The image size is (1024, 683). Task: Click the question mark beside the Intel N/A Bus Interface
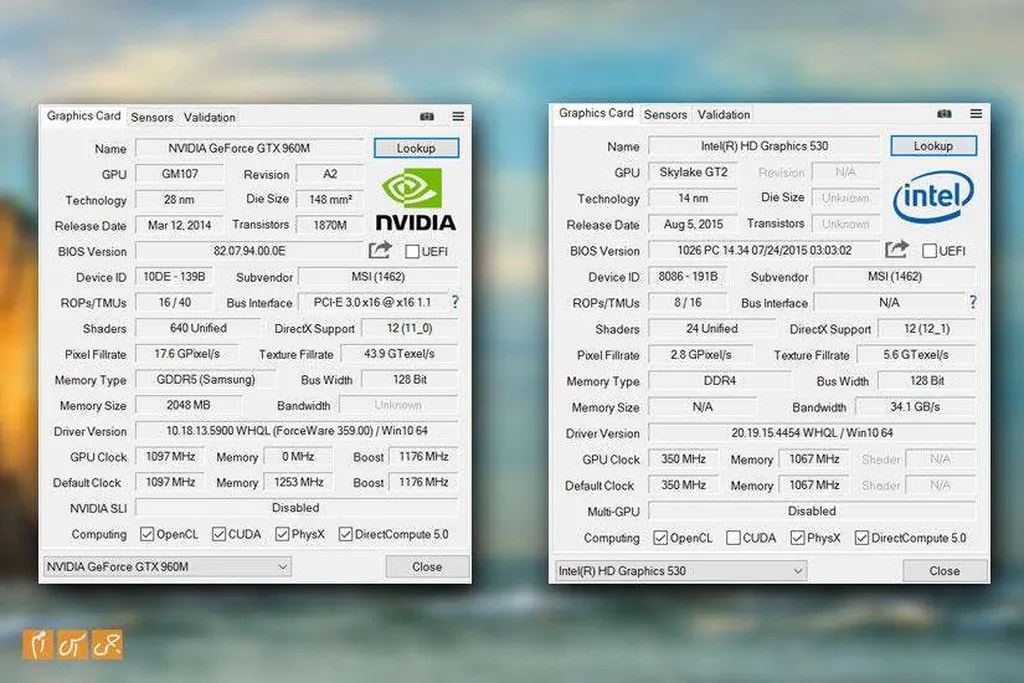[973, 302]
